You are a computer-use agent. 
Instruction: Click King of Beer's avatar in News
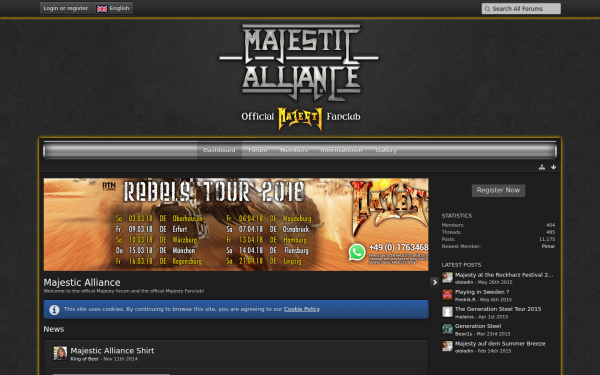pyautogui.click(x=60, y=353)
